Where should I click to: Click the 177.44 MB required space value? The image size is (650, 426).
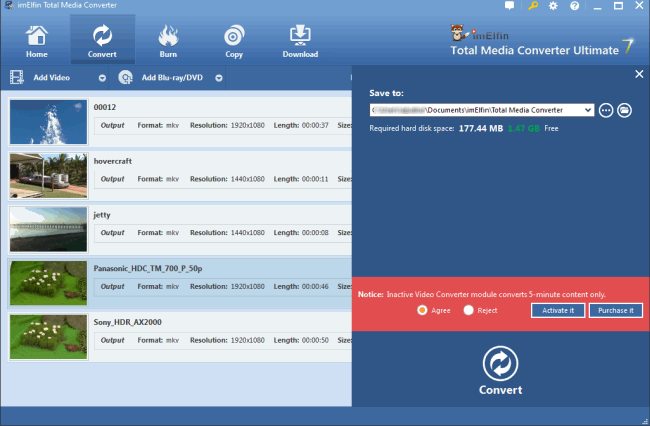(481, 128)
